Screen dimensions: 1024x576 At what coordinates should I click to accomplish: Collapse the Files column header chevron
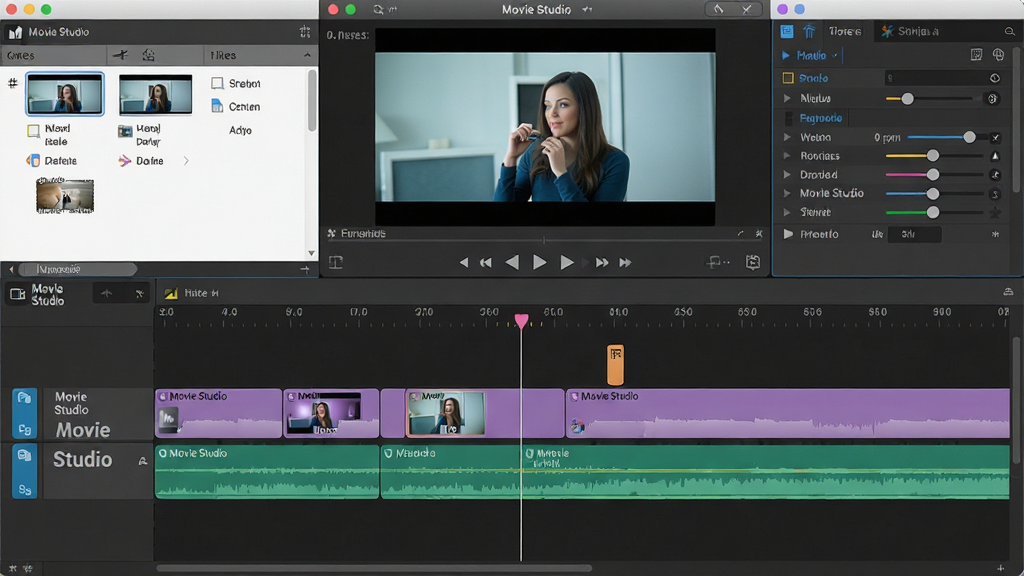(x=308, y=56)
